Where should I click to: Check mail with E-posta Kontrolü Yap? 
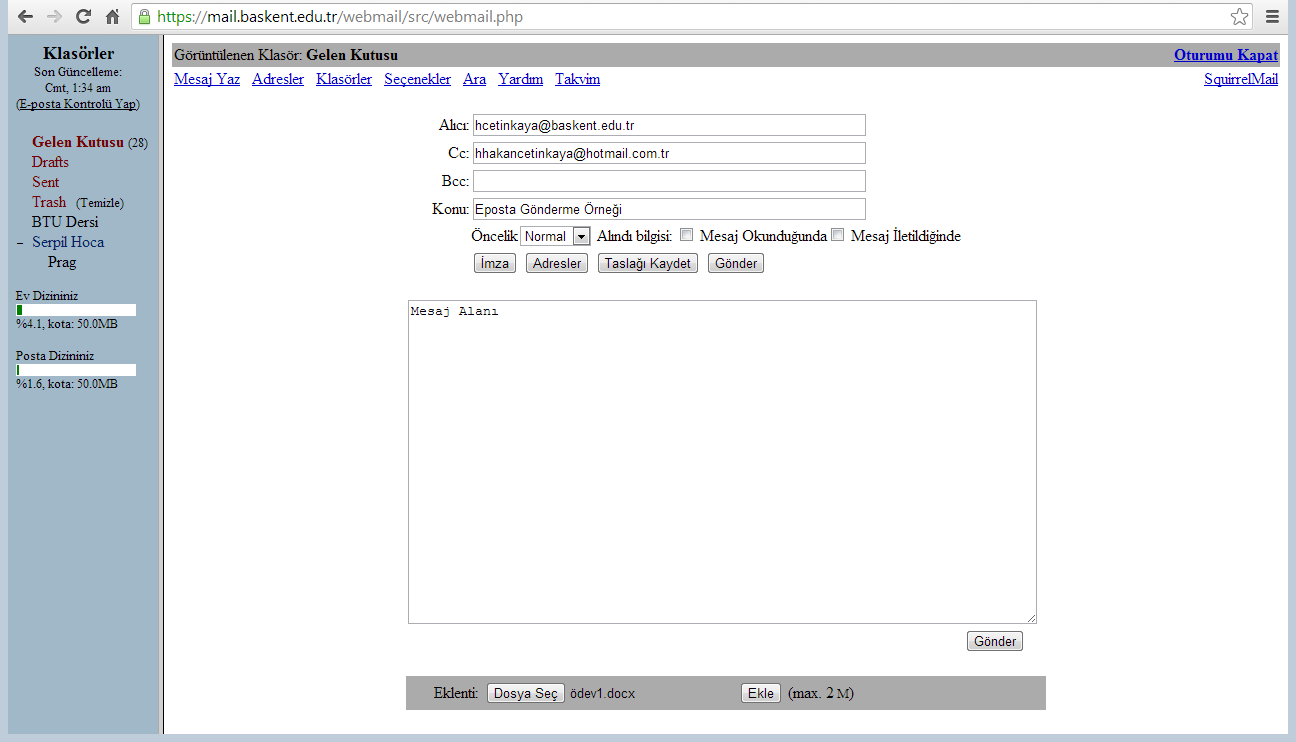pyautogui.click(x=78, y=104)
